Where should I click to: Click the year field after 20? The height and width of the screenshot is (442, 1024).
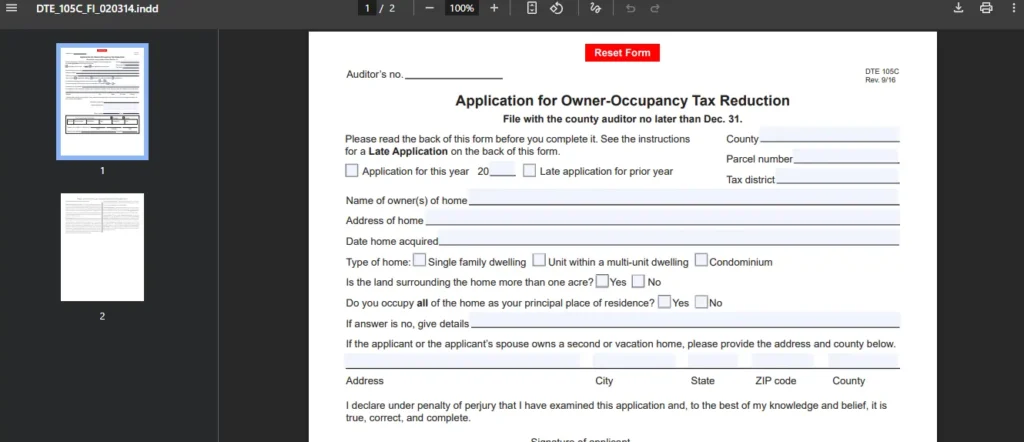(503, 170)
